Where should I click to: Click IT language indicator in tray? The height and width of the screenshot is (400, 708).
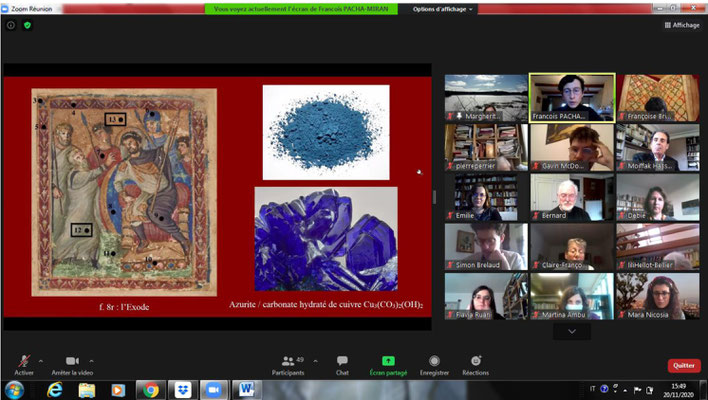pyautogui.click(x=592, y=389)
